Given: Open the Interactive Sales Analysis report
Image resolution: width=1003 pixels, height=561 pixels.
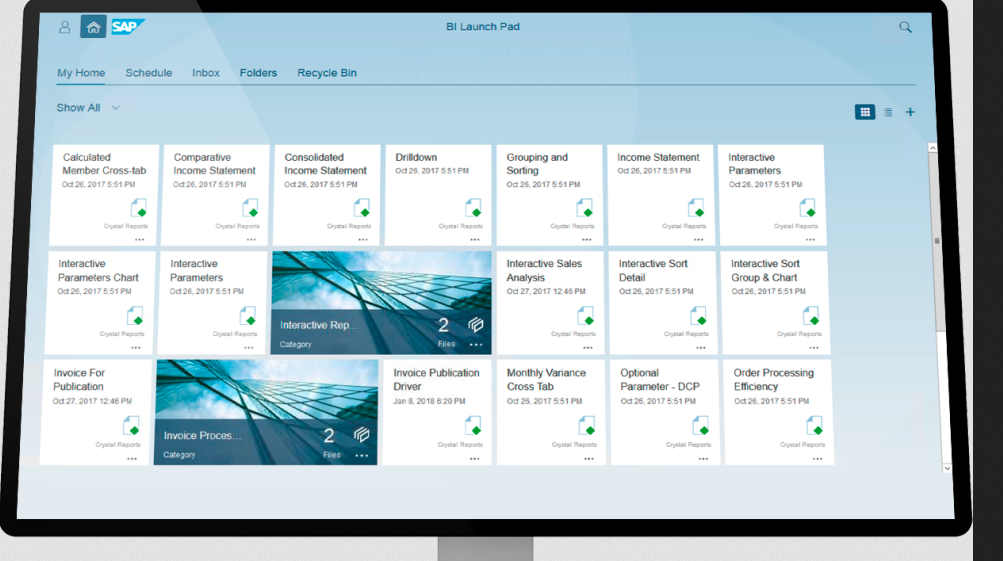Looking at the screenshot, I should coord(544,270).
